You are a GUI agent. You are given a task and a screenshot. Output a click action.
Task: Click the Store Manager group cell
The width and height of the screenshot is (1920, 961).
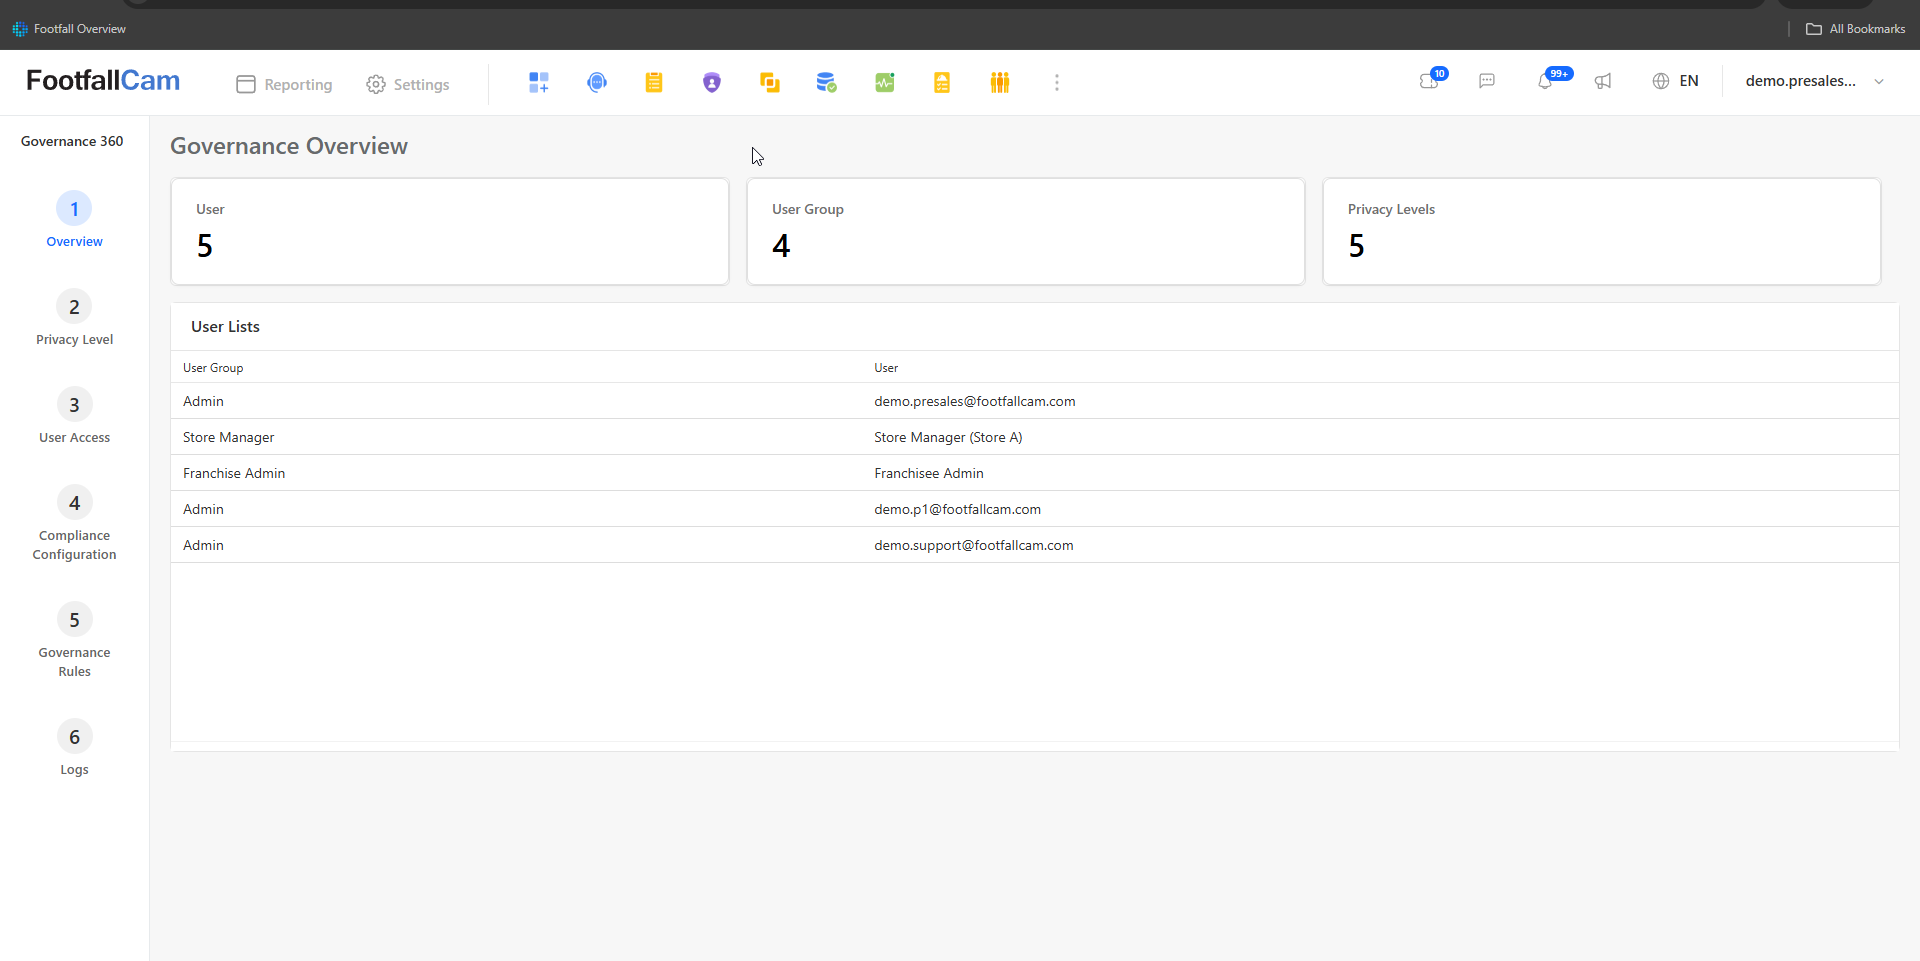point(228,437)
